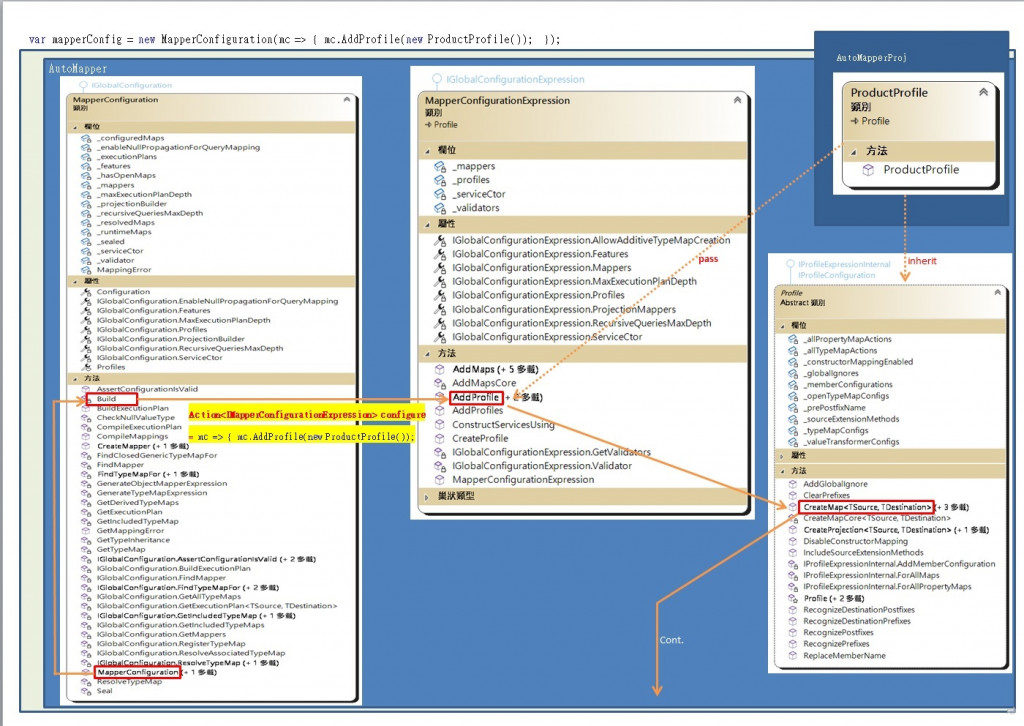Select RecognizeDestinationPostfixes method row
This screenshot has width=1024, height=726.
click(859, 610)
